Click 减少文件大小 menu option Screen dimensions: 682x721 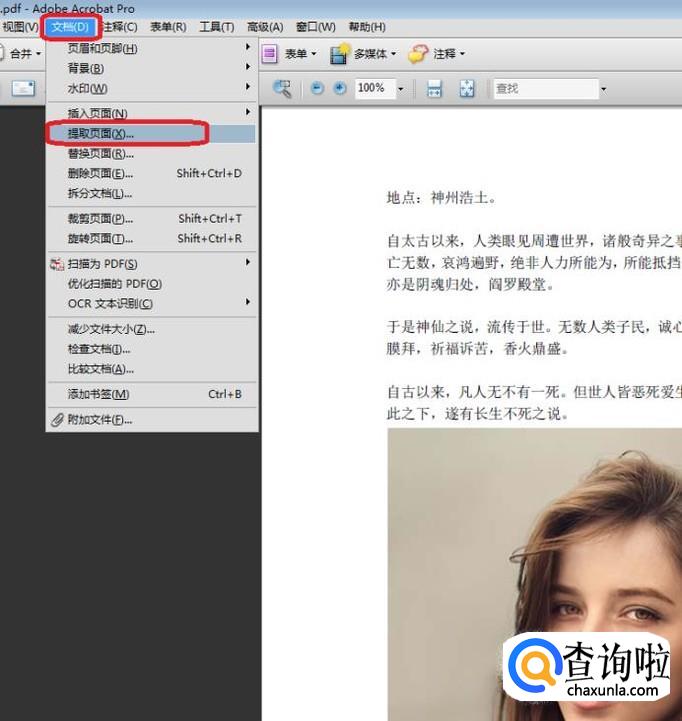pyautogui.click(x=110, y=329)
